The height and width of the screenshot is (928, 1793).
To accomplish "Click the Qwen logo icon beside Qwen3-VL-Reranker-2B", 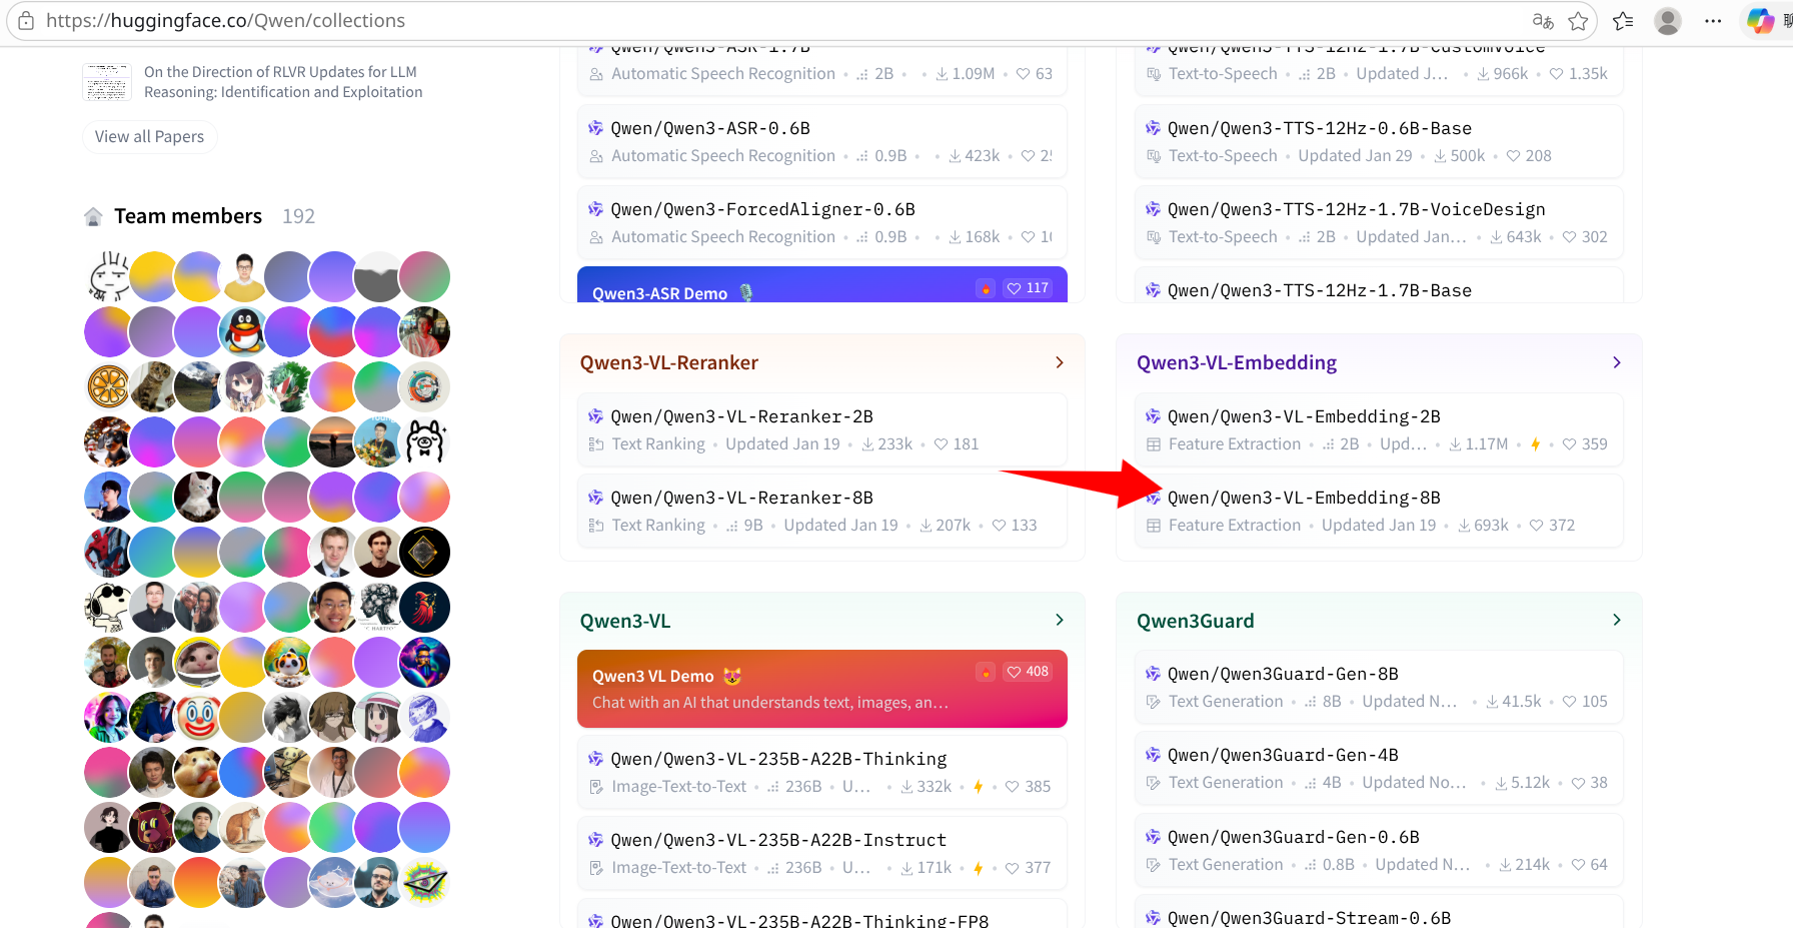I will point(595,416).
